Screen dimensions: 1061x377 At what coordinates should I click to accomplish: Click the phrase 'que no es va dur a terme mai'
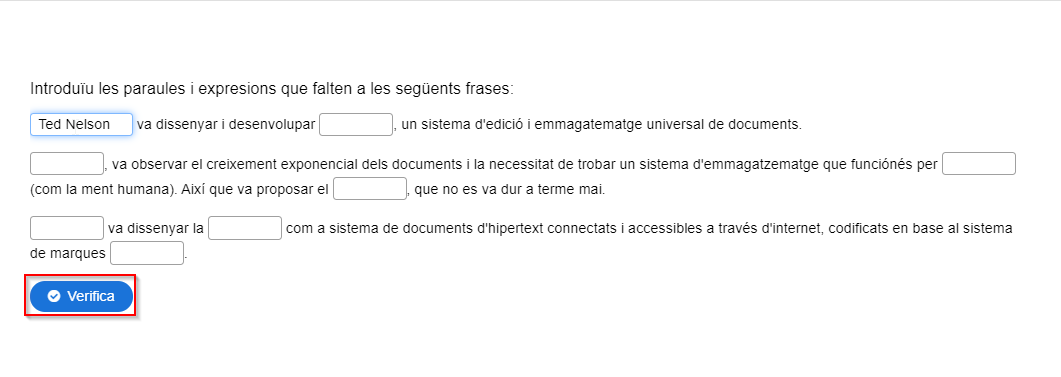point(510,190)
